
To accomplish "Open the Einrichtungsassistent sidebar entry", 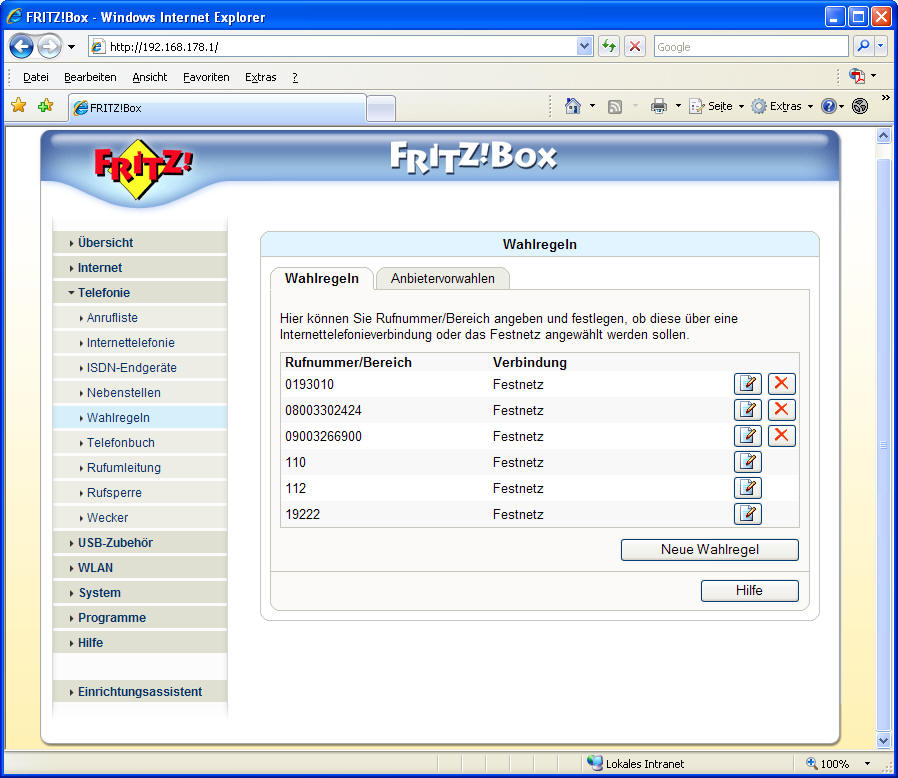I will click(140, 691).
